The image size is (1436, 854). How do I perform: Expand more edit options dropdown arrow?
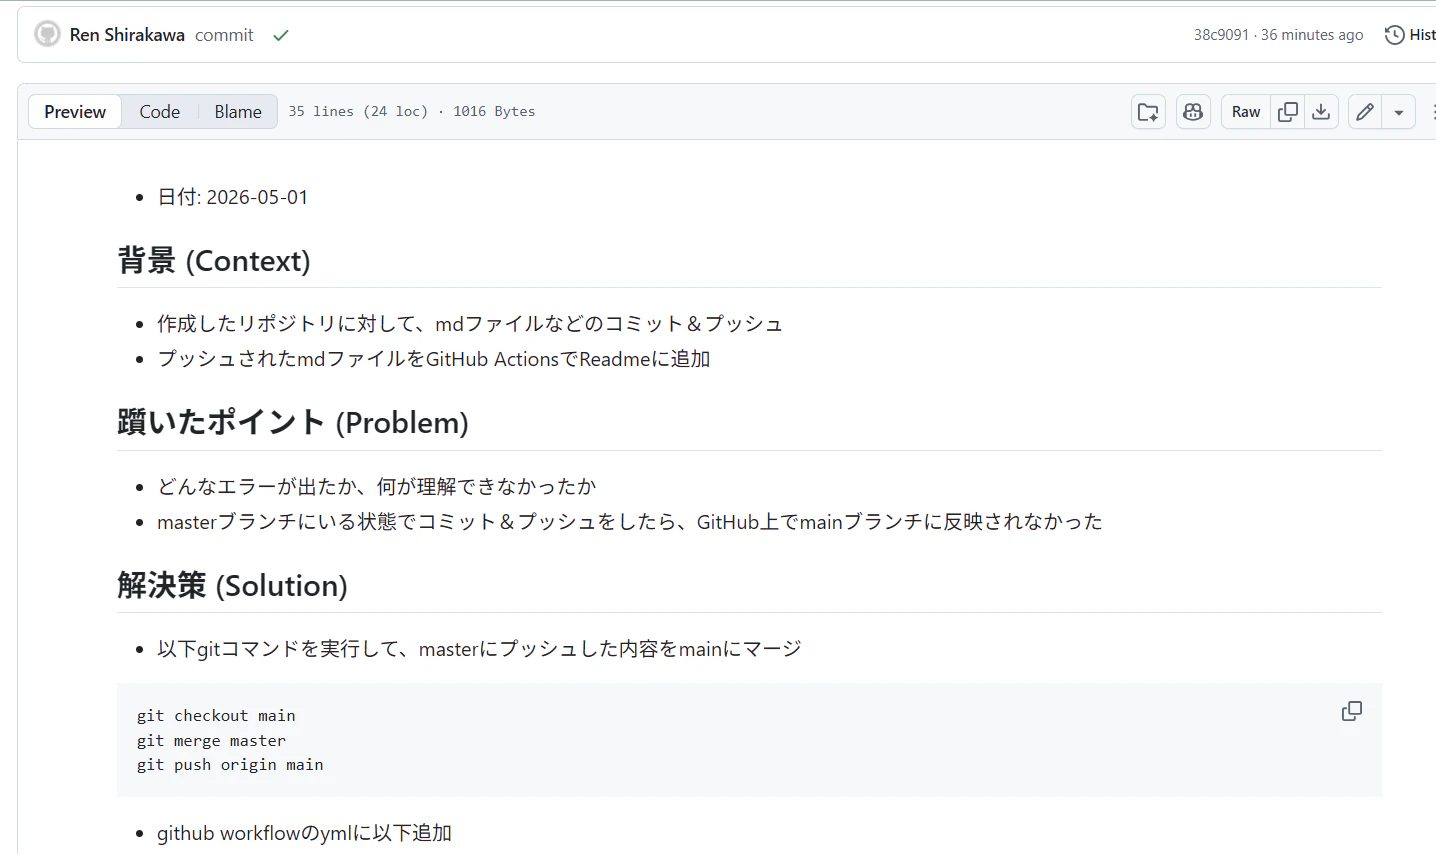[1399, 112]
